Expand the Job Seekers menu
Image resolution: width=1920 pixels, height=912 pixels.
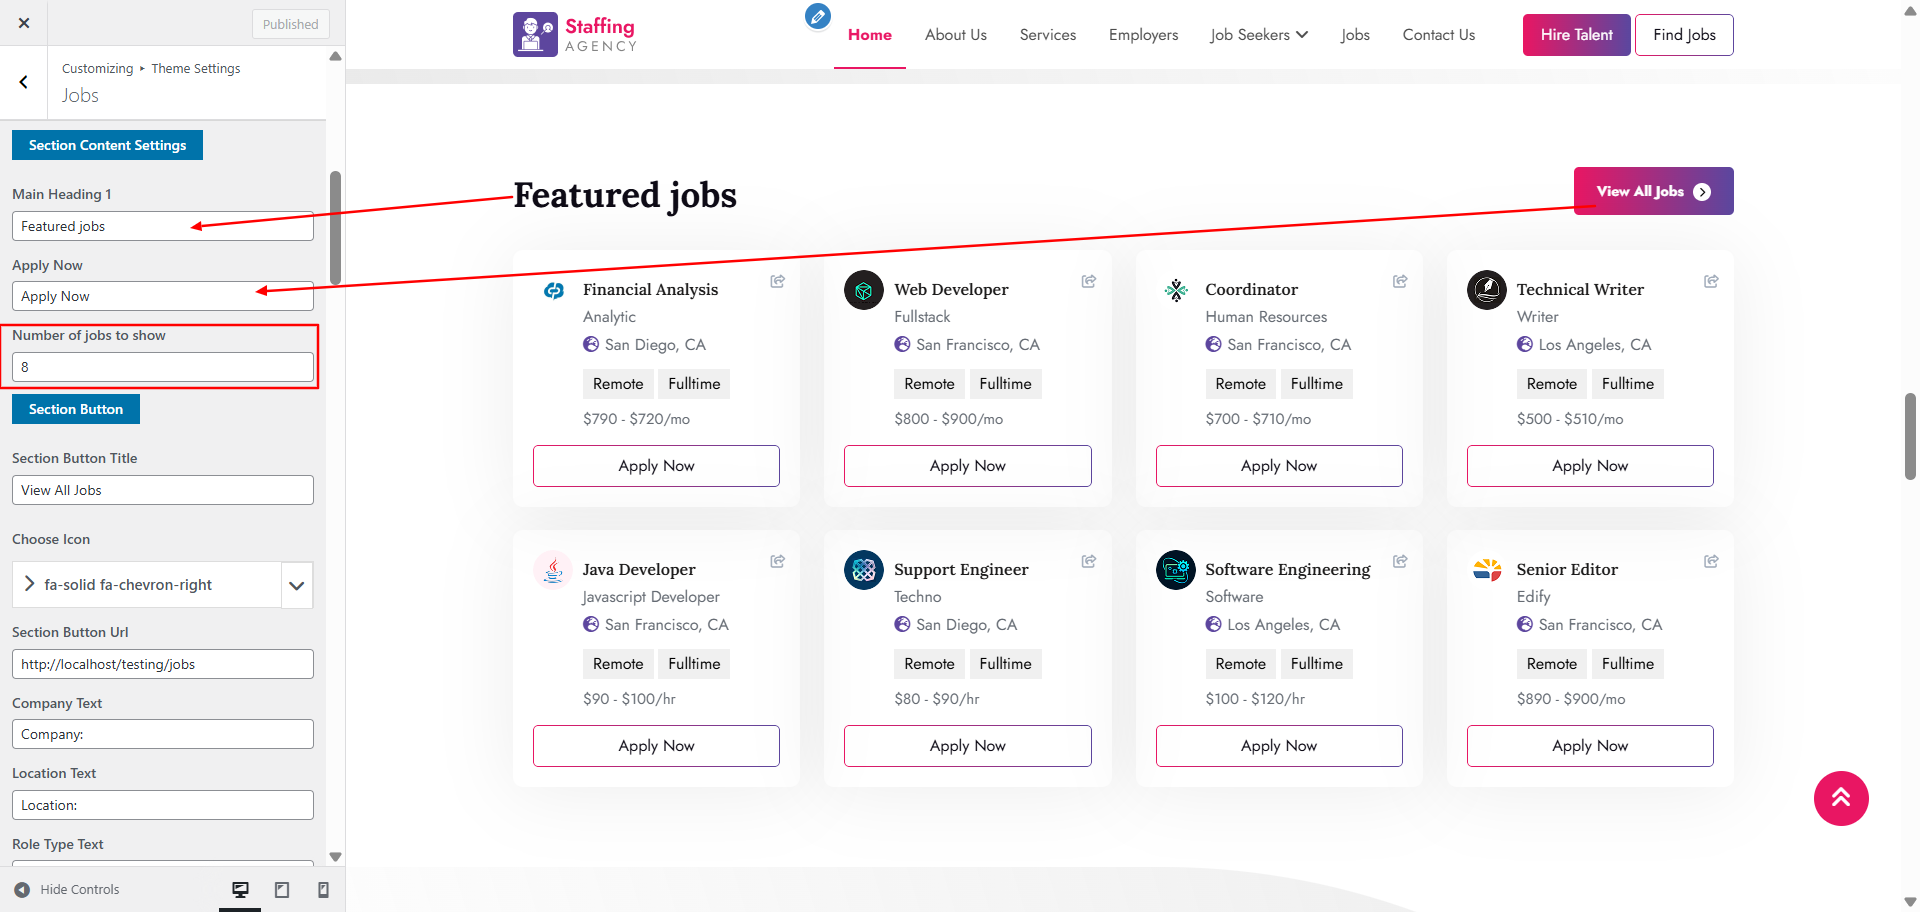(x=1258, y=35)
